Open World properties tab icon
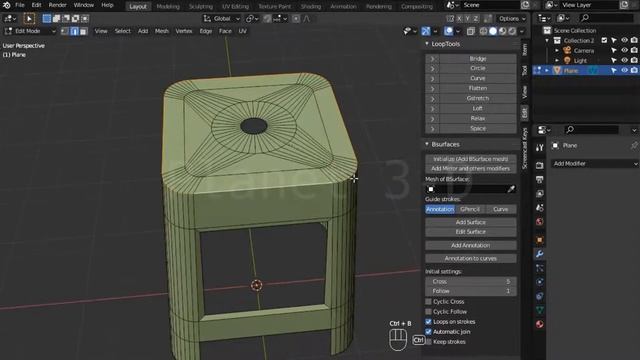The width and height of the screenshot is (640, 360). click(540, 222)
